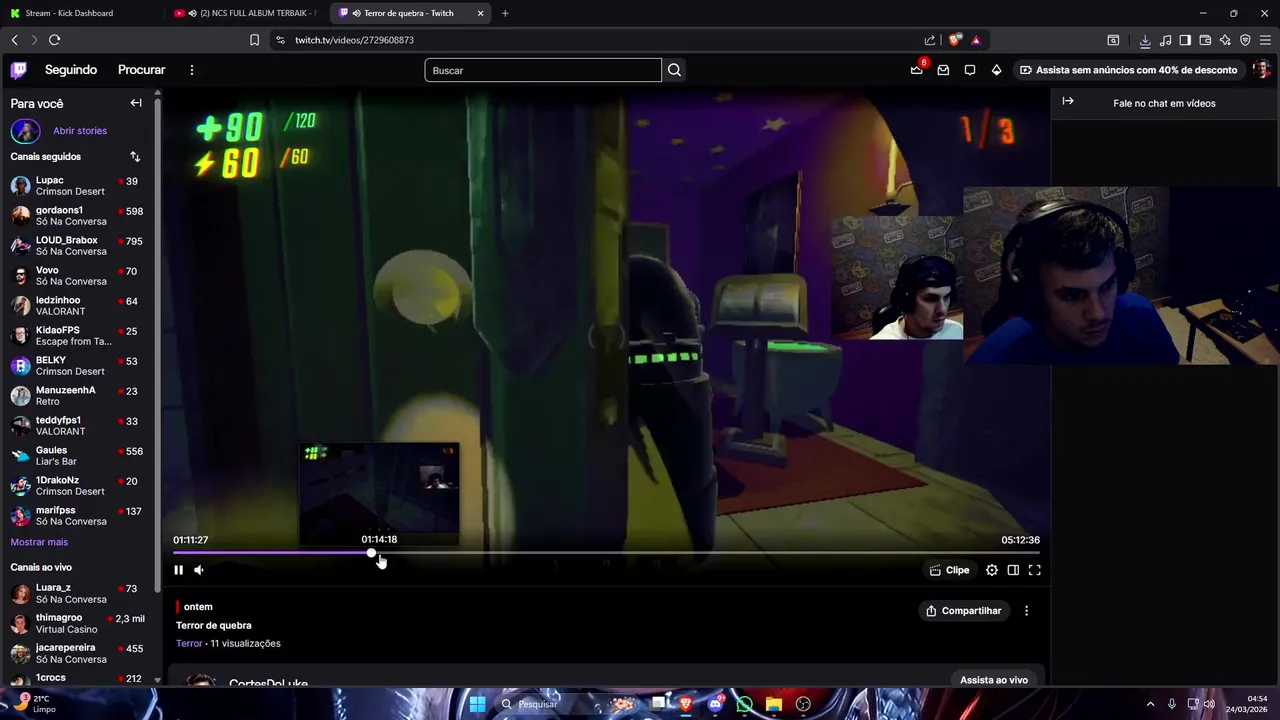Open 1DrakoNz channel

click(x=78, y=486)
